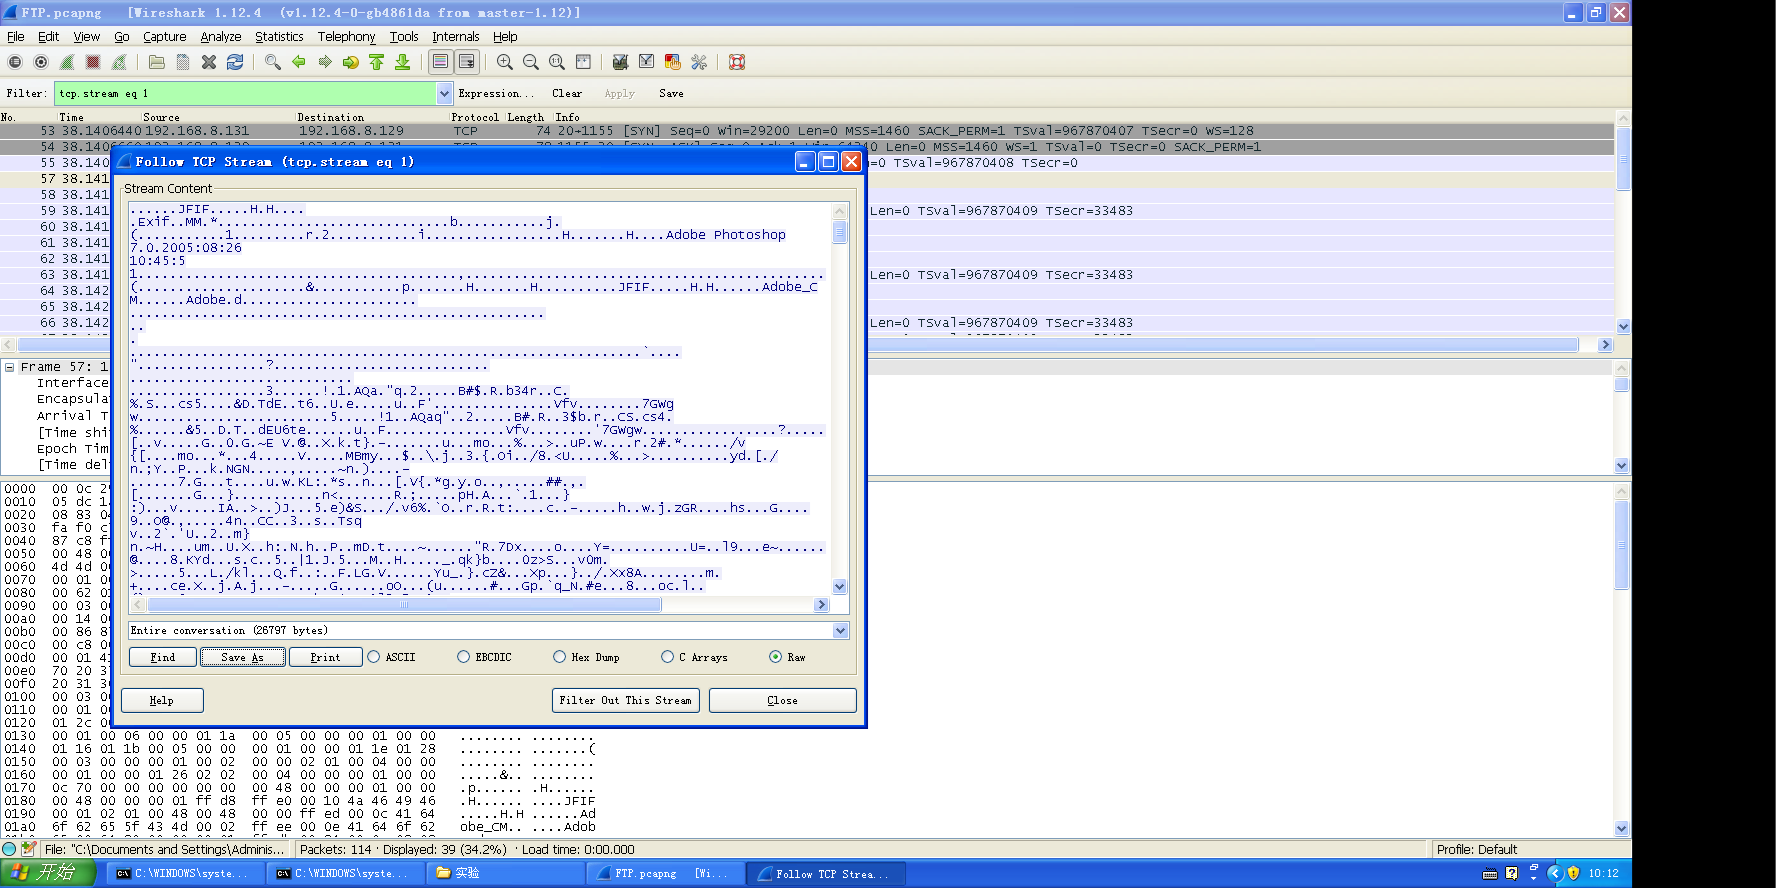Screen dimensions: 1776x888
Task: Find a packet with the magnifier icon
Action: [273, 62]
